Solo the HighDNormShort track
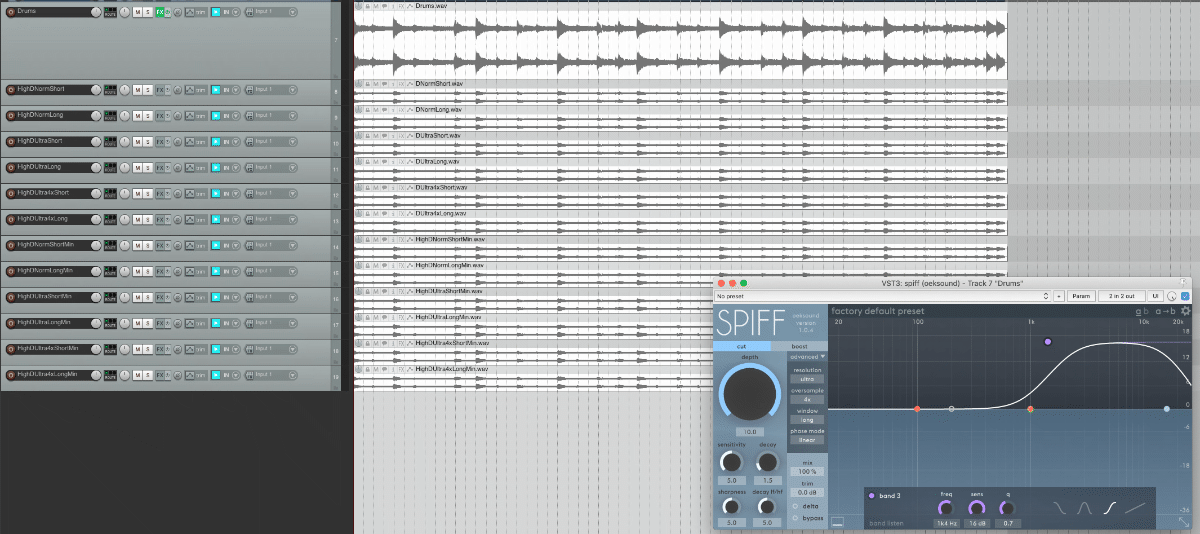The height and width of the screenshot is (534, 1200). 148,90
